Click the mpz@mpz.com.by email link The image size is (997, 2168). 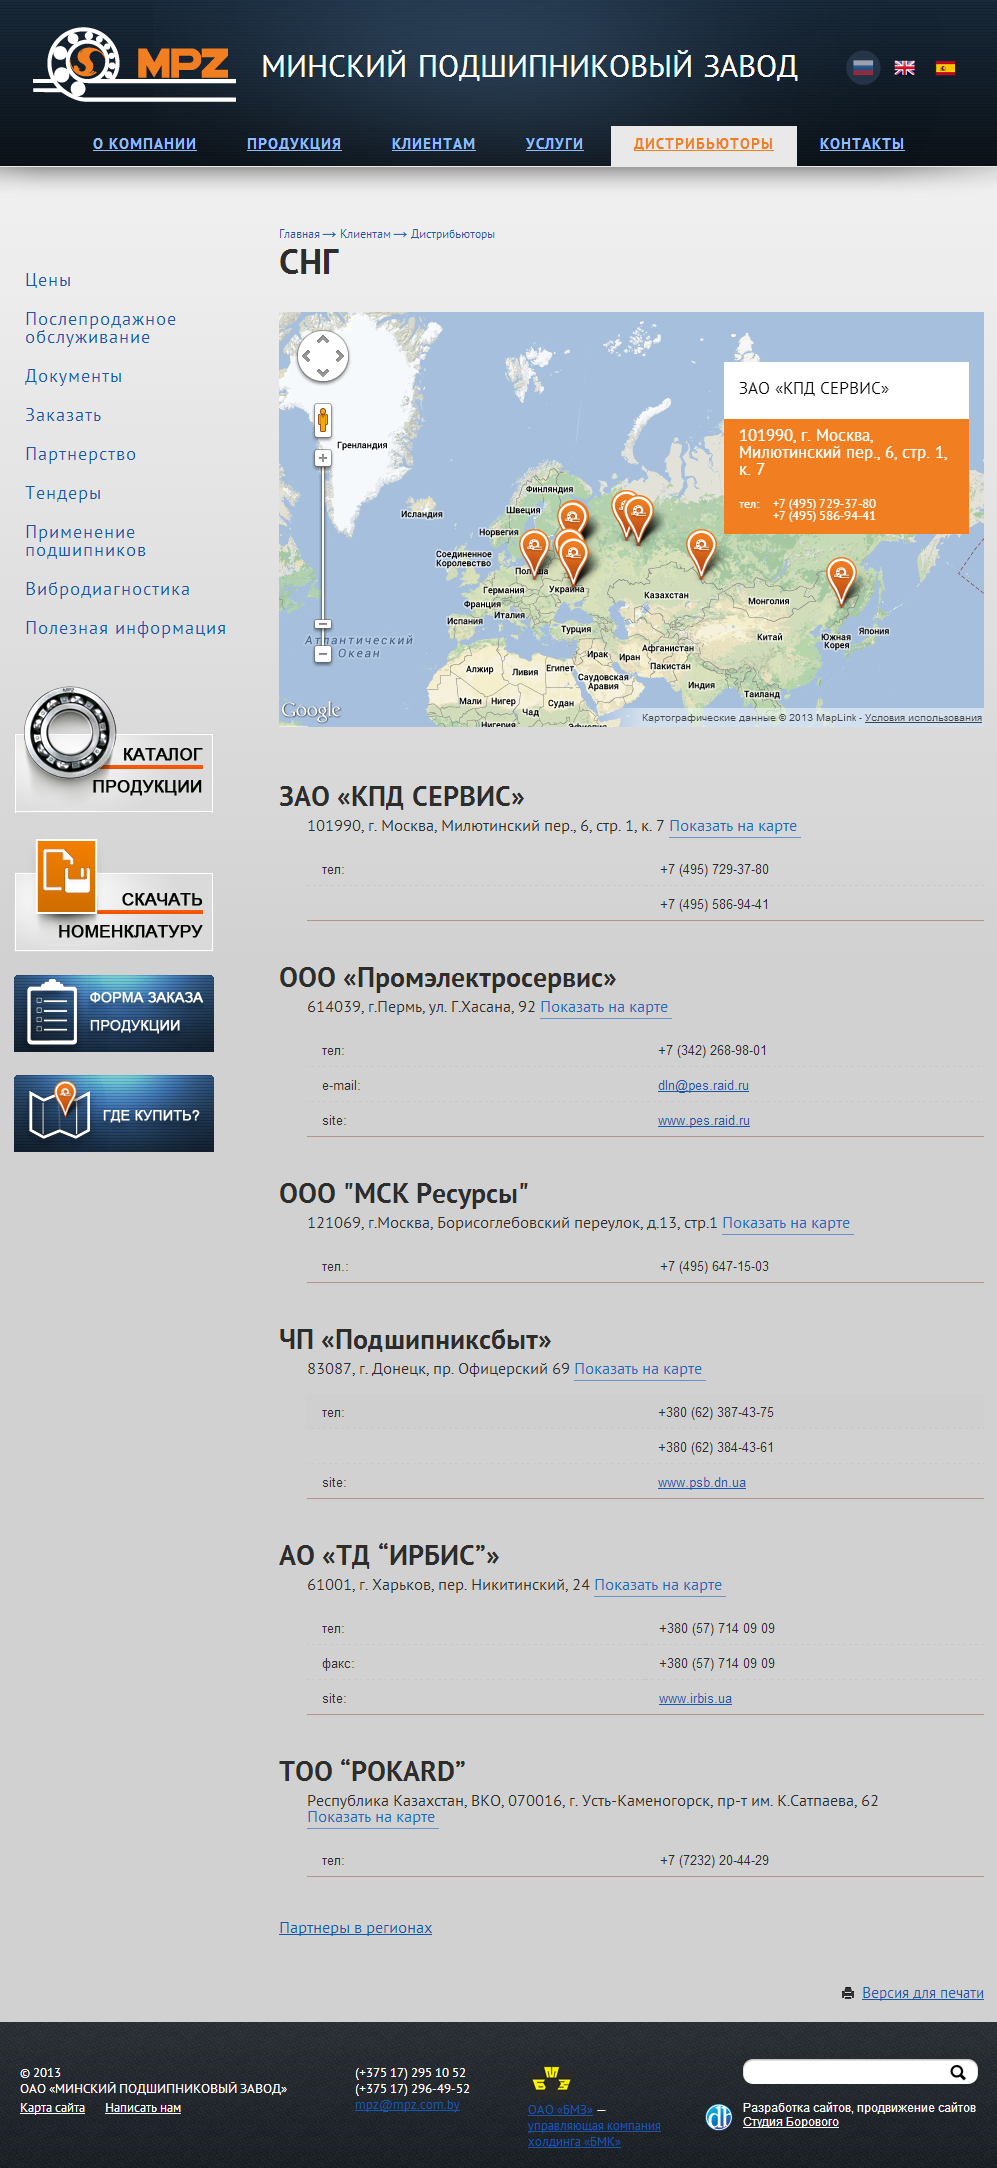click(x=407, y=2105)
